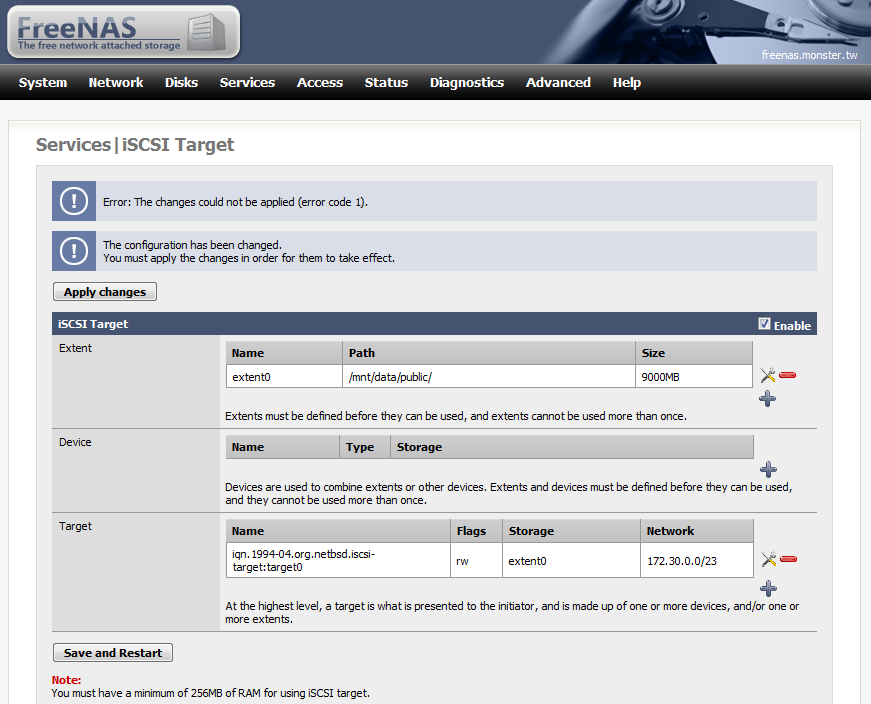
Task: Open the Help menu
Action: coord(627,83)
